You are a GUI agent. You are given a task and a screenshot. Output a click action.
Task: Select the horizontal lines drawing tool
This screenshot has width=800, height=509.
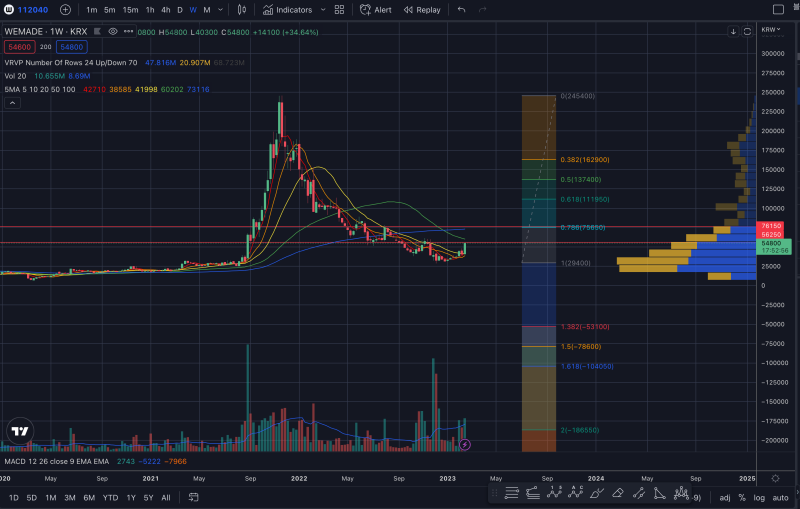[x=511, y=493]
